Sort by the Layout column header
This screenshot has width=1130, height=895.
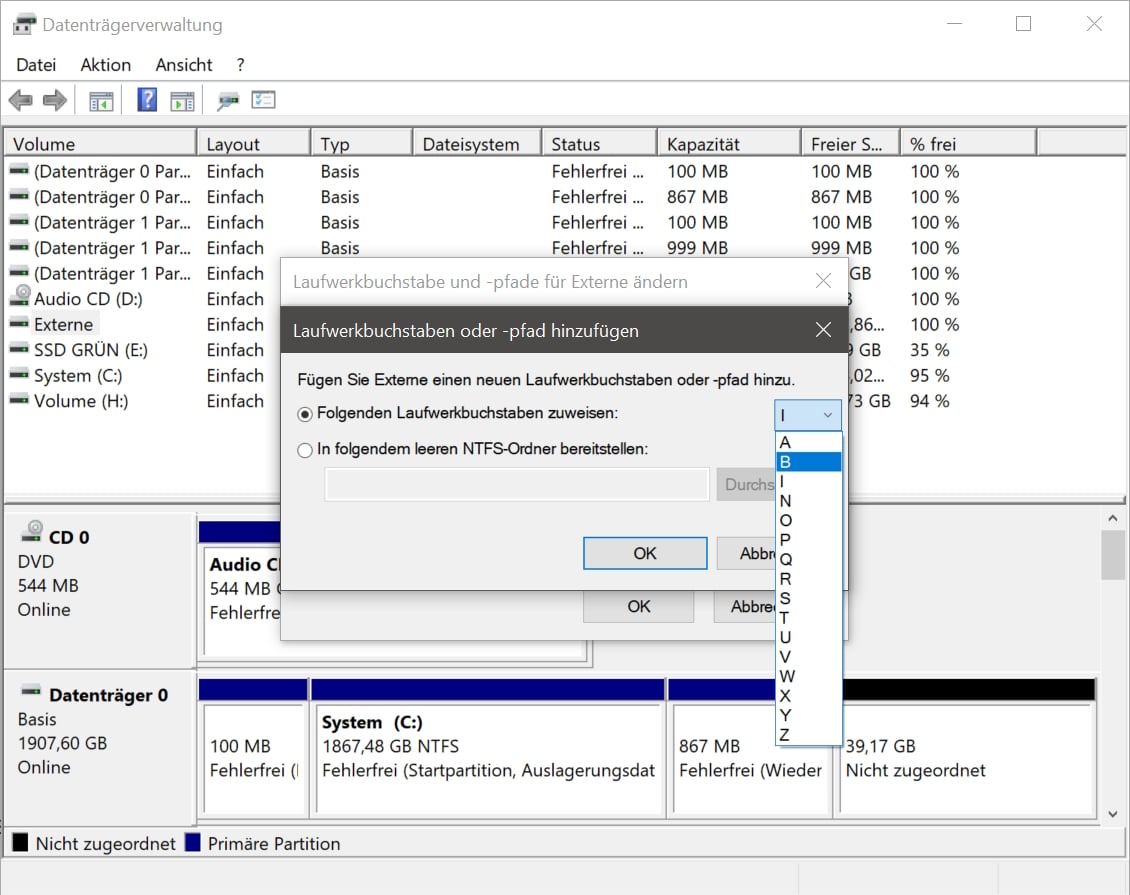253,143
